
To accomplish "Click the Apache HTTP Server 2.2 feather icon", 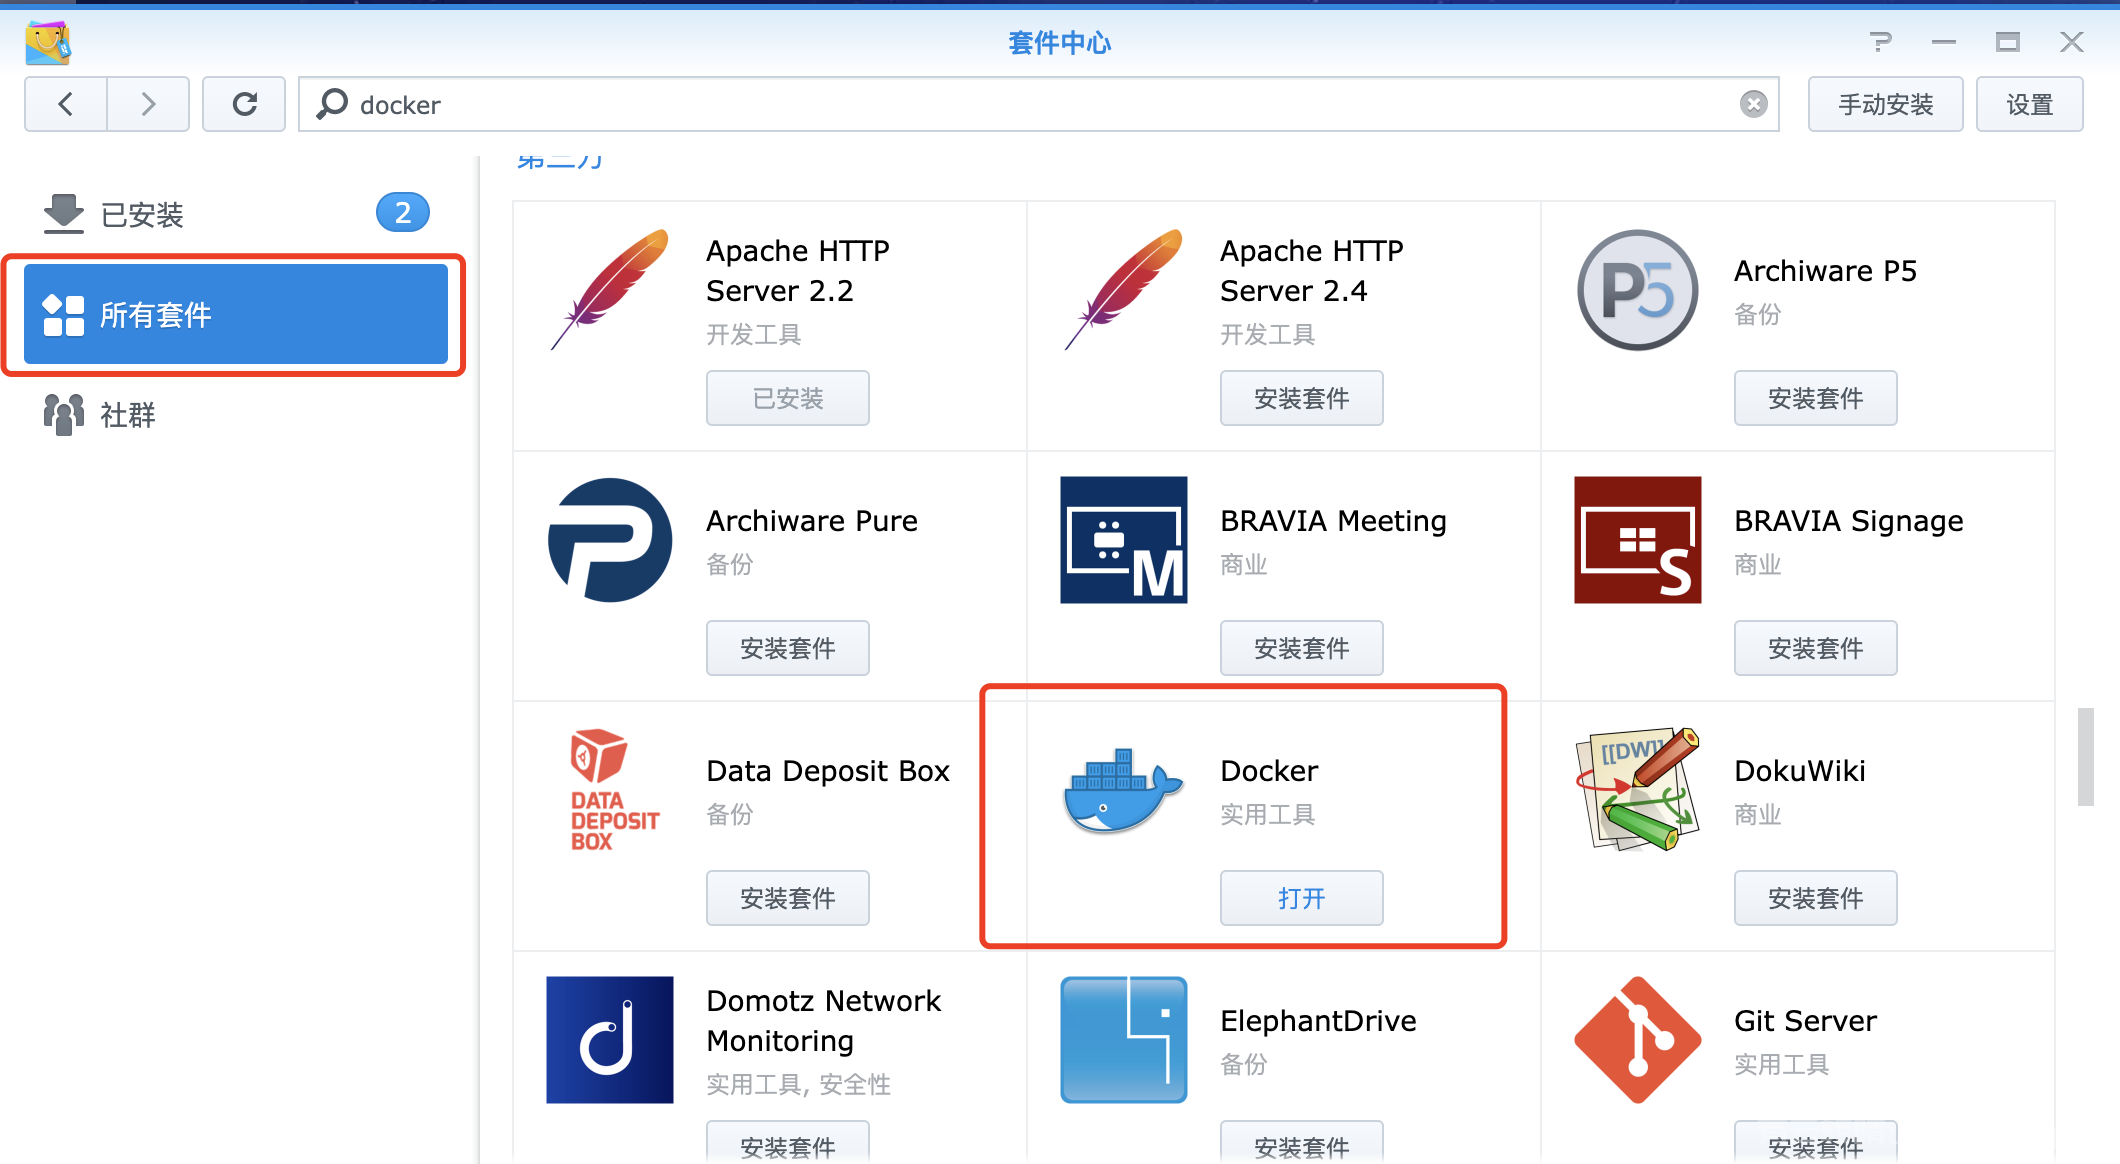I will pyautogui.click(x=610, y=290).
